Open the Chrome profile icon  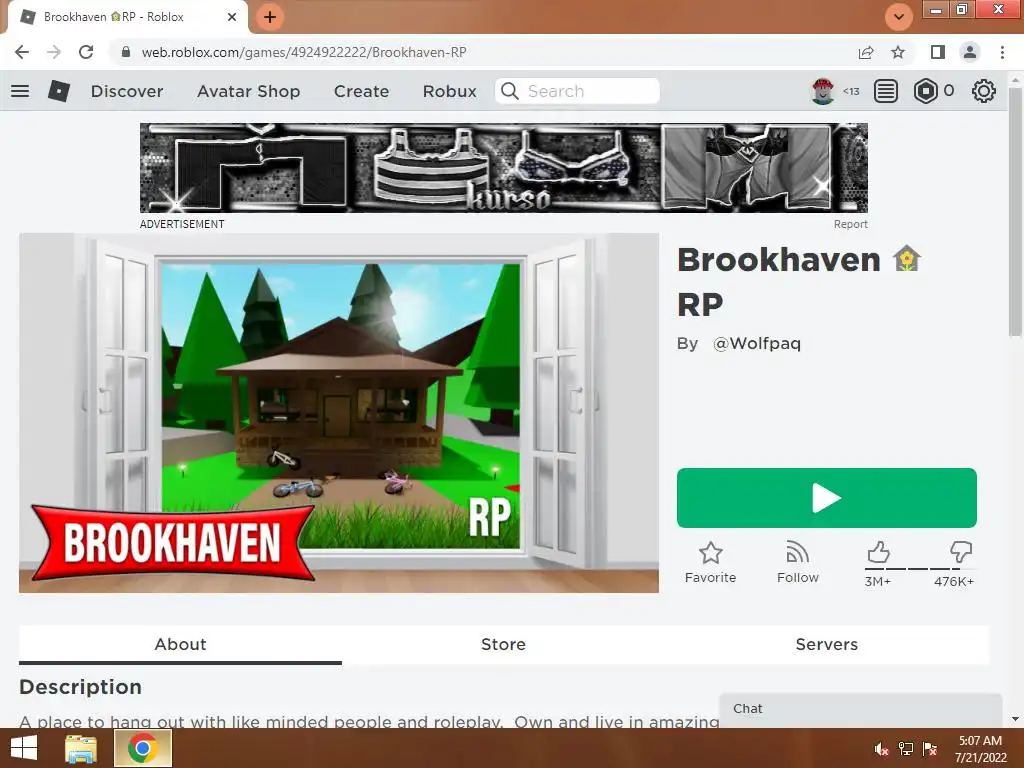click(970, 52)
